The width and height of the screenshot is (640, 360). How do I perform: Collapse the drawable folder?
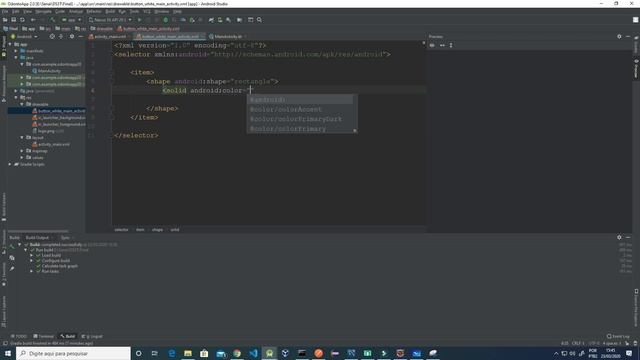[x=22, y=104]
